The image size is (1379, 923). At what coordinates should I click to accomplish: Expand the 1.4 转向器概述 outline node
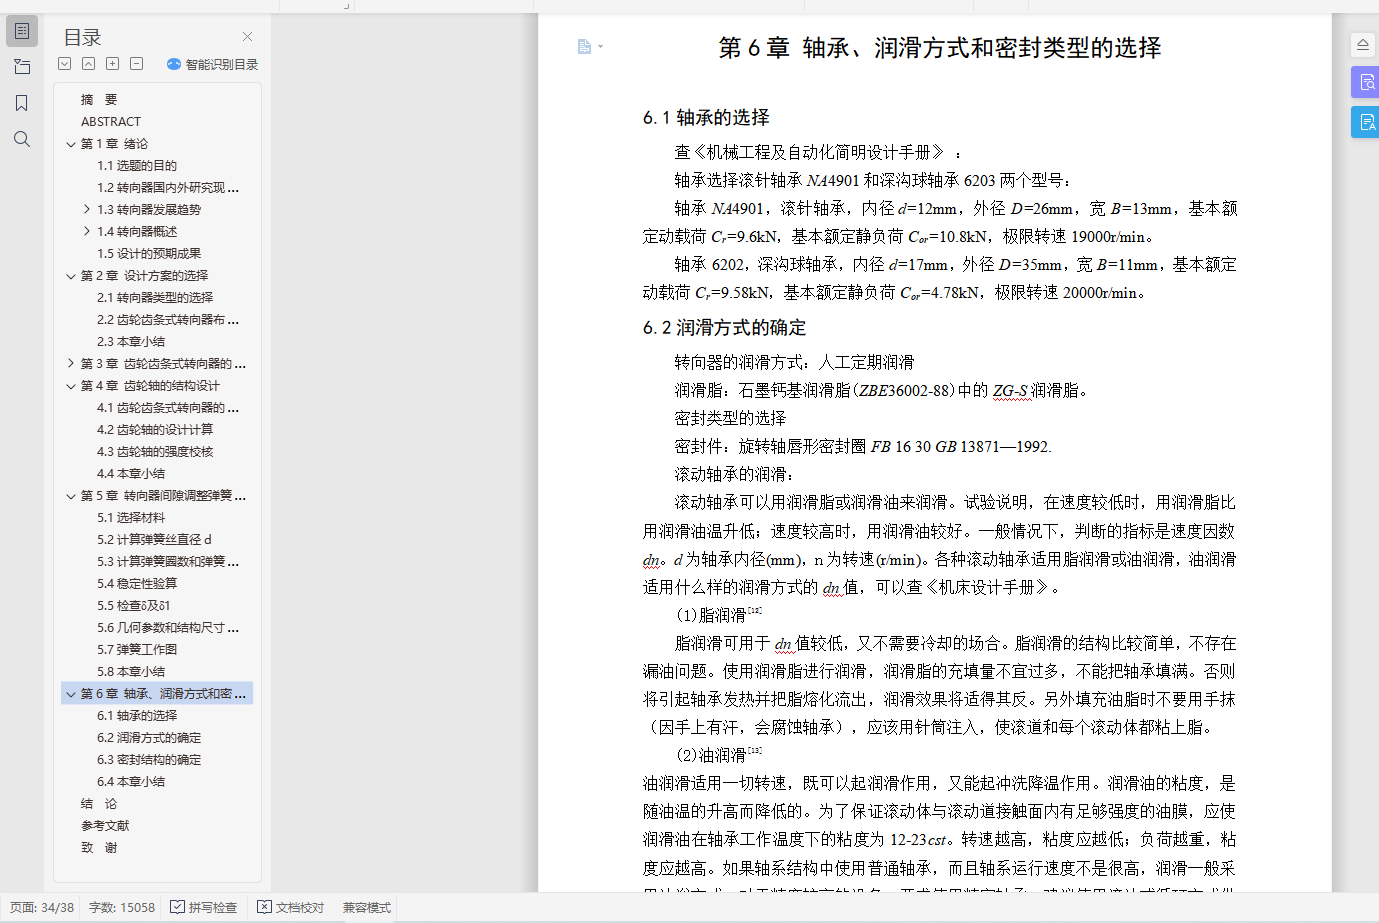click(87, 232)
